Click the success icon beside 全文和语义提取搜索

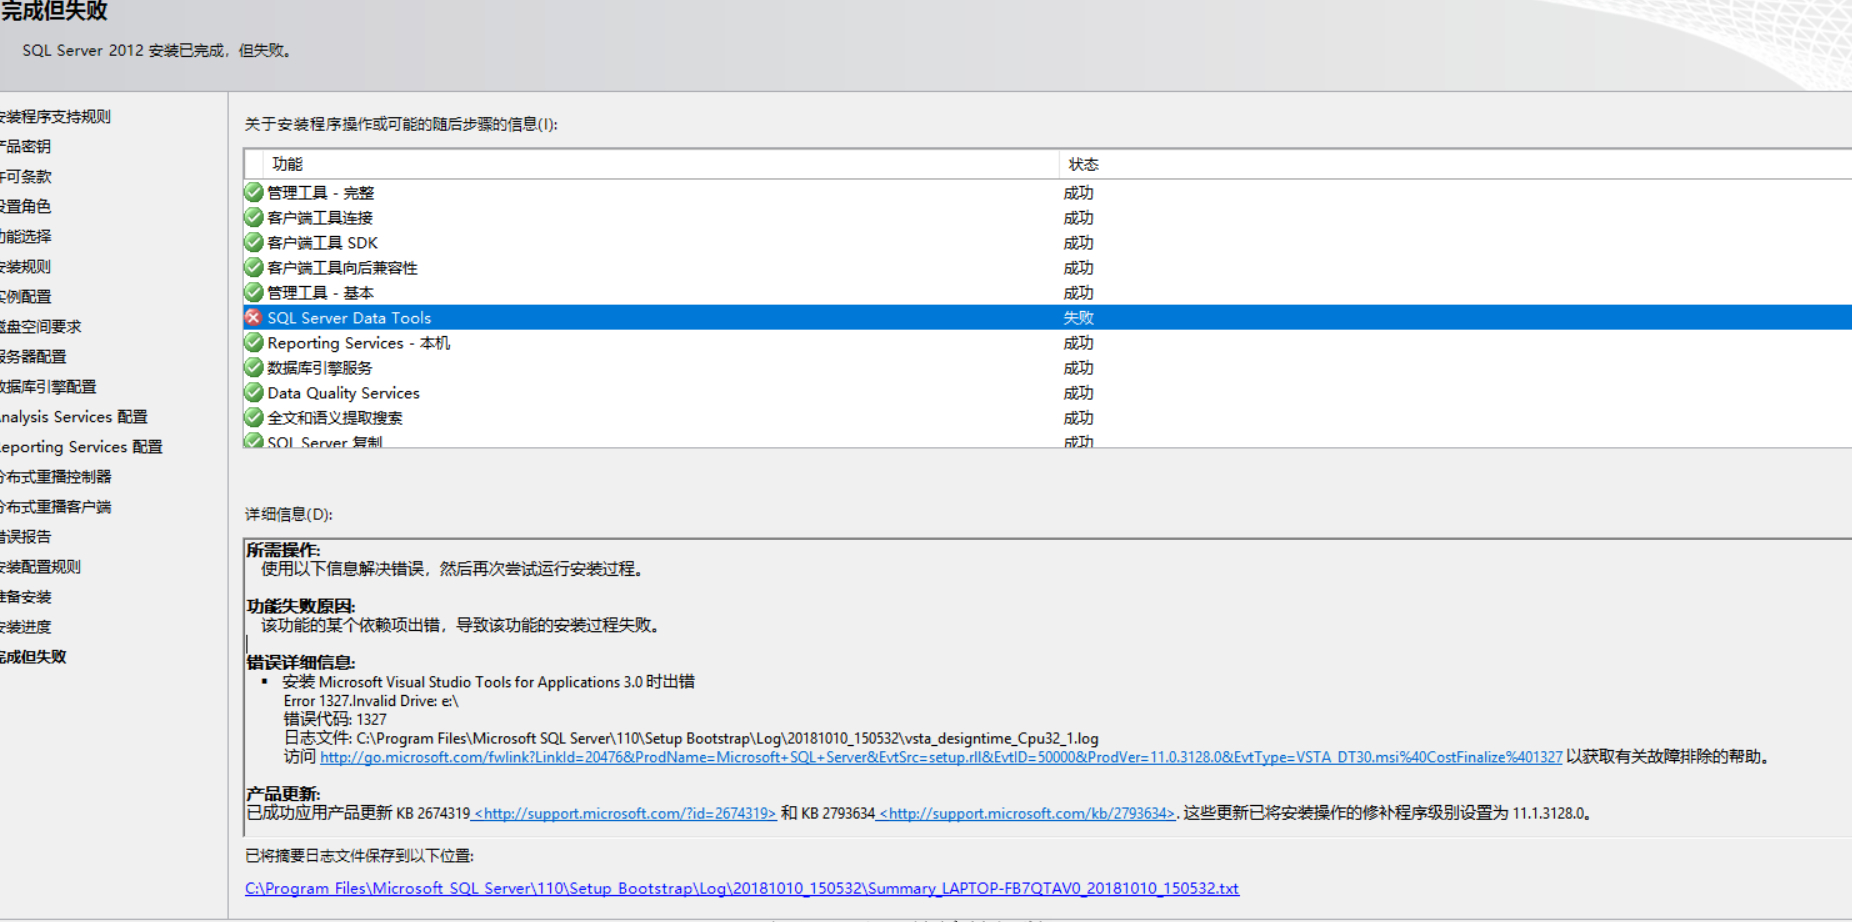click(x=254, y=417)
